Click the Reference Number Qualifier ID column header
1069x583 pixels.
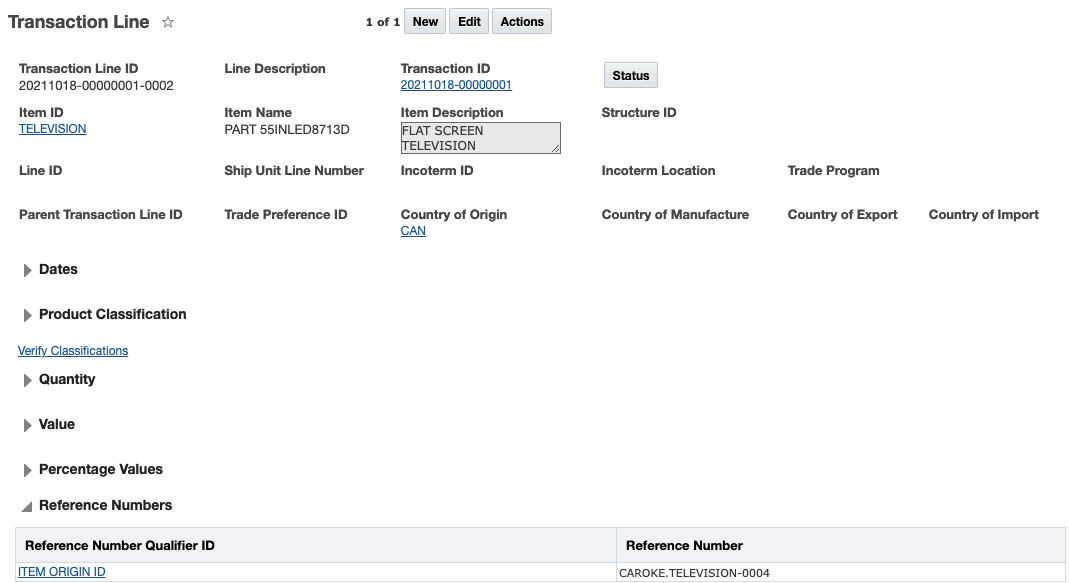[120, 545]
